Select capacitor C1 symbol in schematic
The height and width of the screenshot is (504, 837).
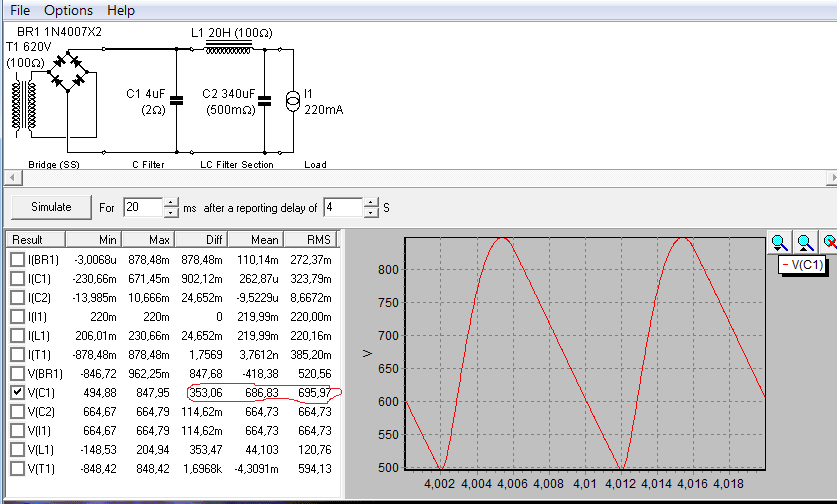[x=177, y=100]
